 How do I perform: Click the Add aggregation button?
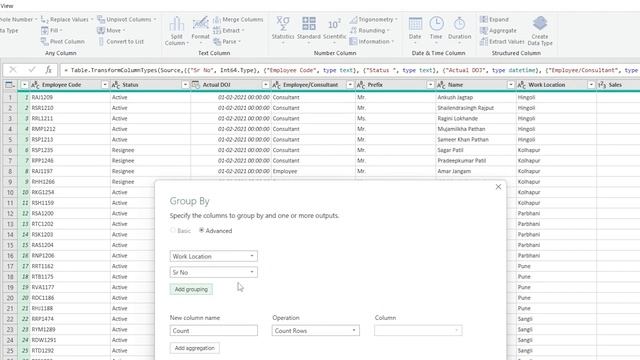pos(194,348)
